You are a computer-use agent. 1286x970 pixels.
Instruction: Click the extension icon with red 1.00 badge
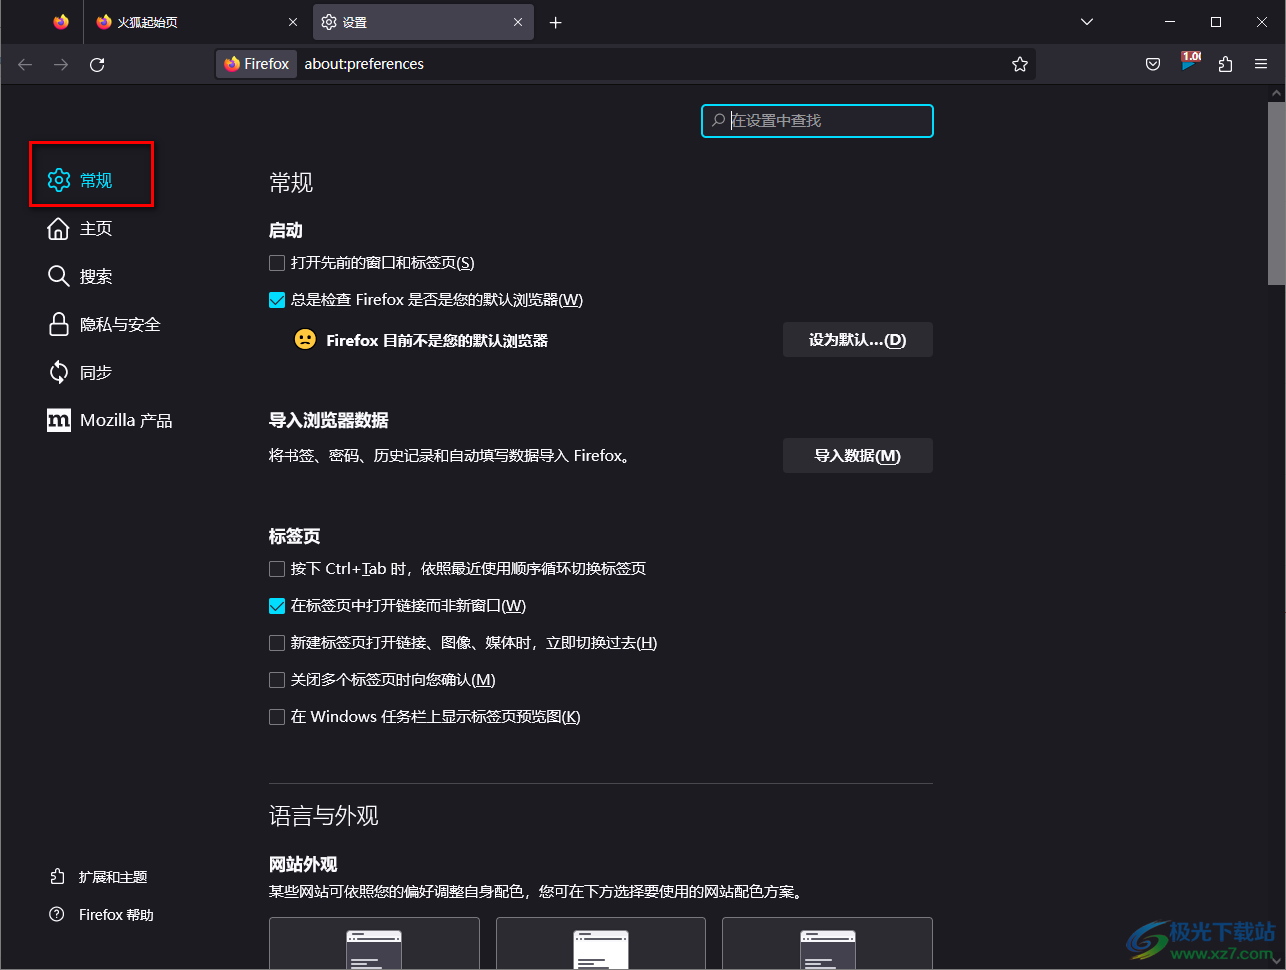pyautogui.click(x=1190, y=62)
